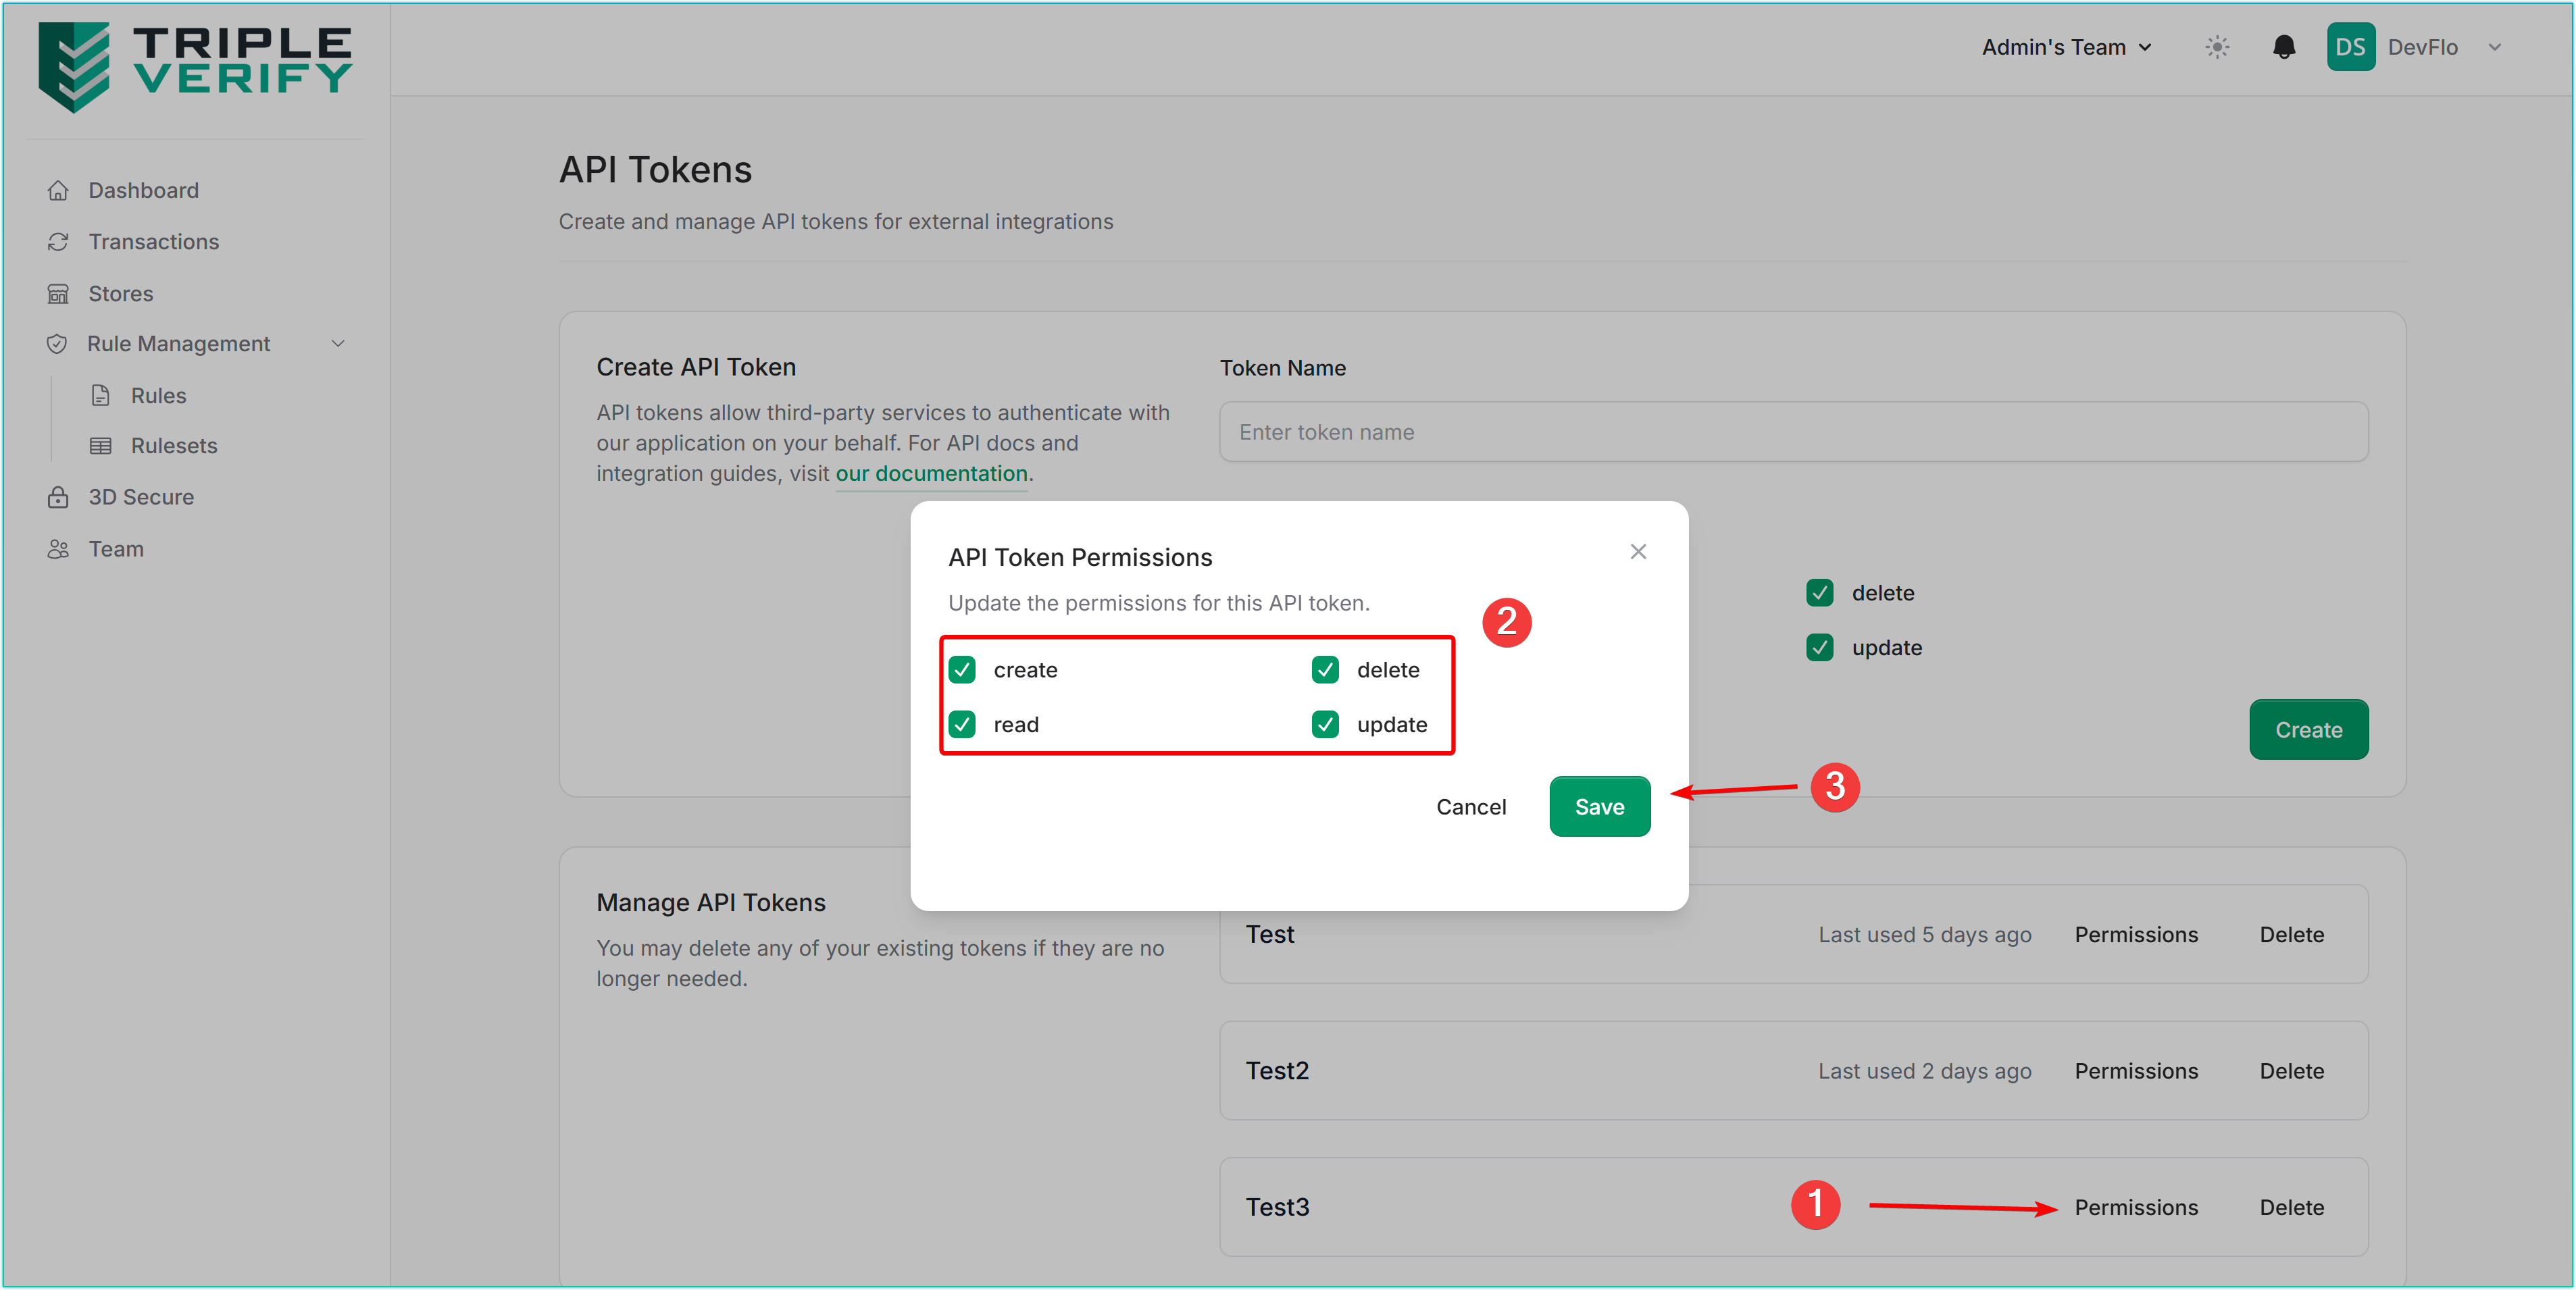The width and height of the screenshot is (2576, 1290).
Task: Click the Team people icon
Action: pyautogui.click(x=58, y=549)
